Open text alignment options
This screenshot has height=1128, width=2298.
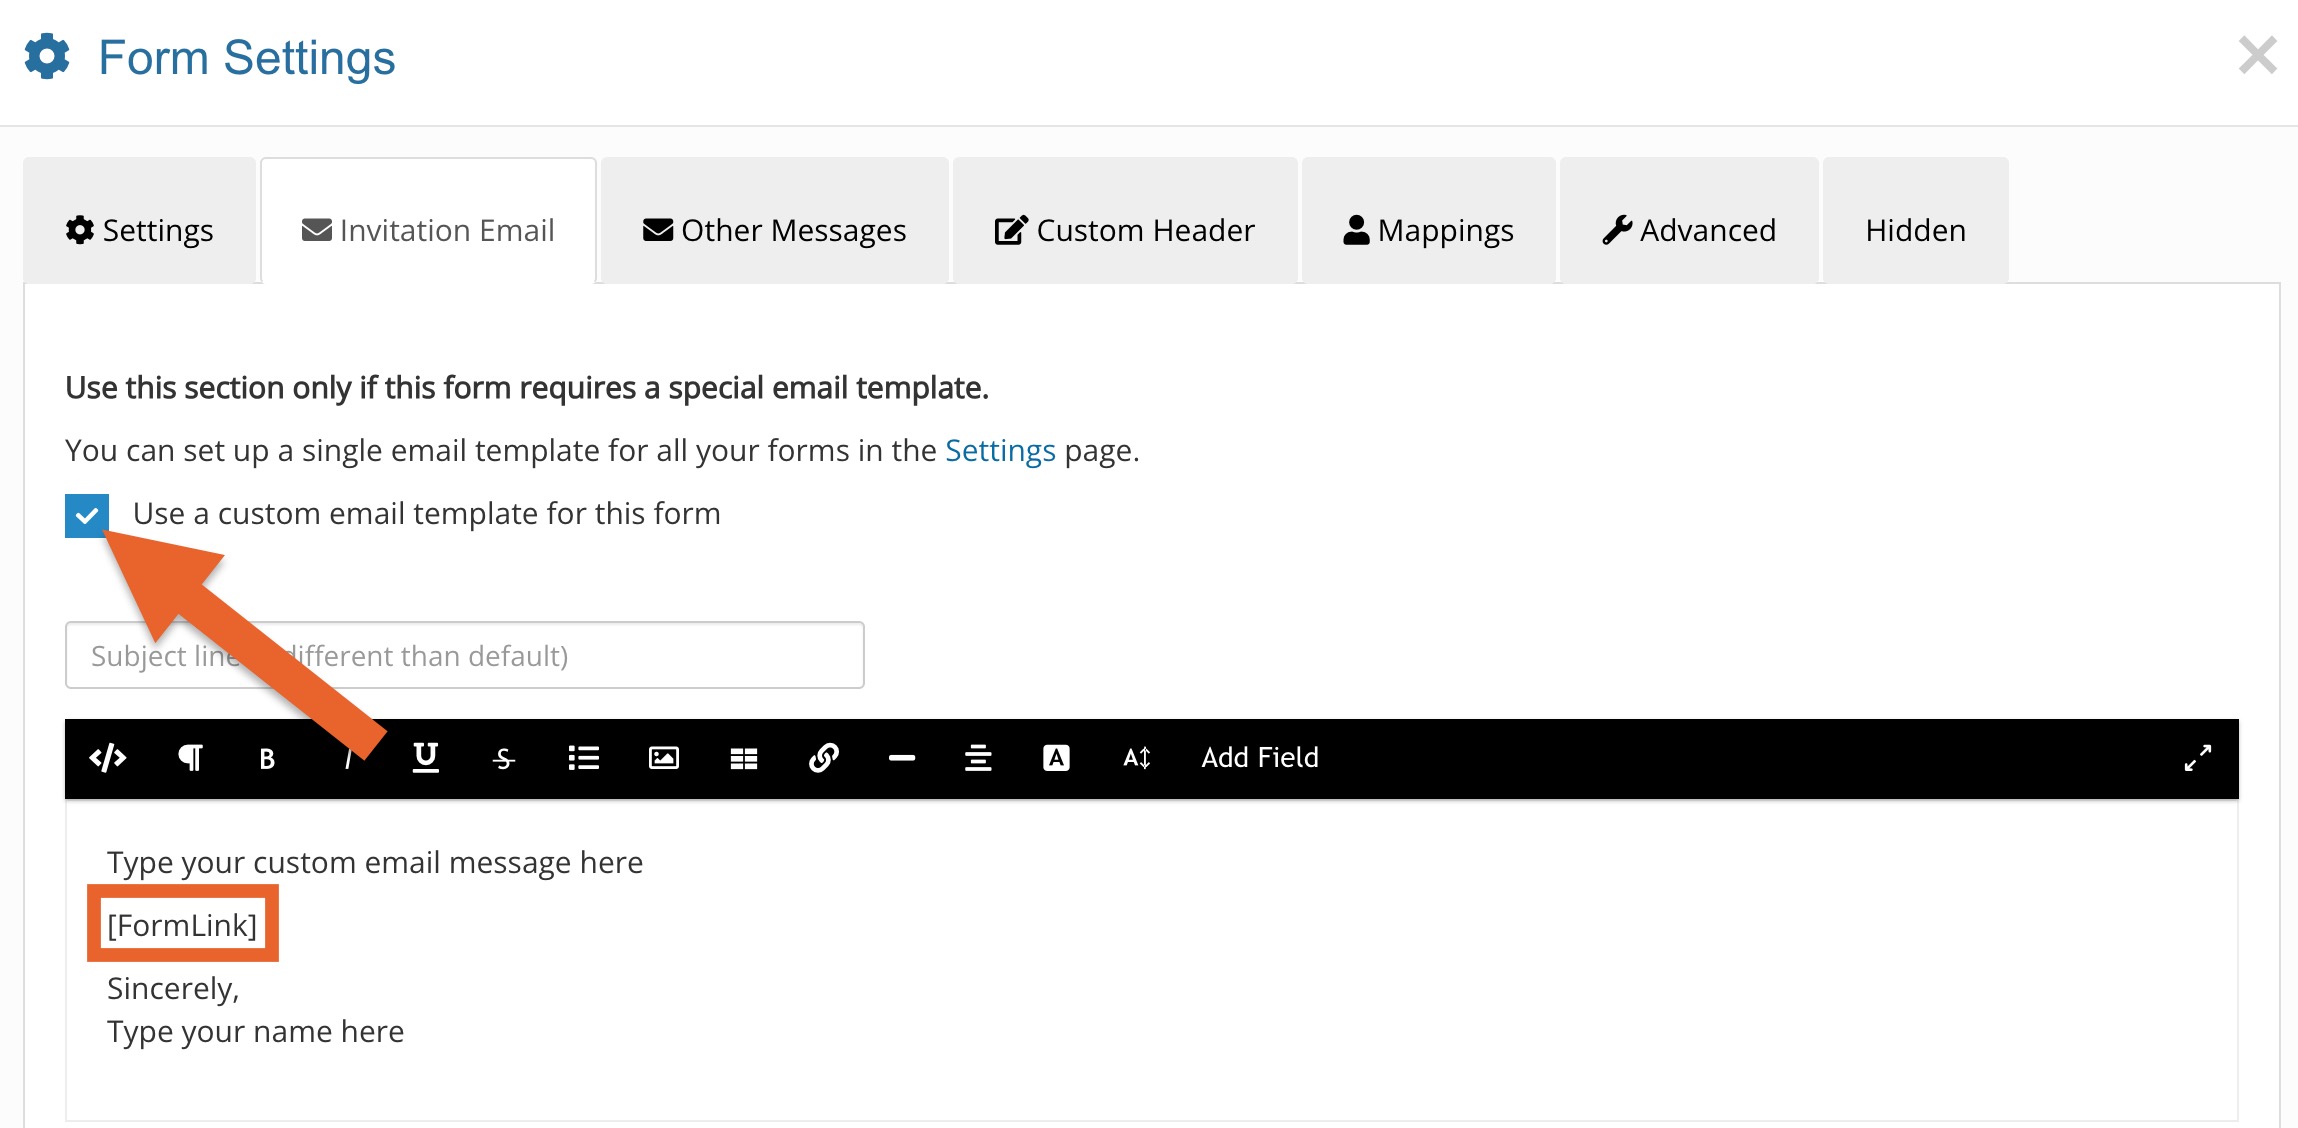[x=978, y=758]
